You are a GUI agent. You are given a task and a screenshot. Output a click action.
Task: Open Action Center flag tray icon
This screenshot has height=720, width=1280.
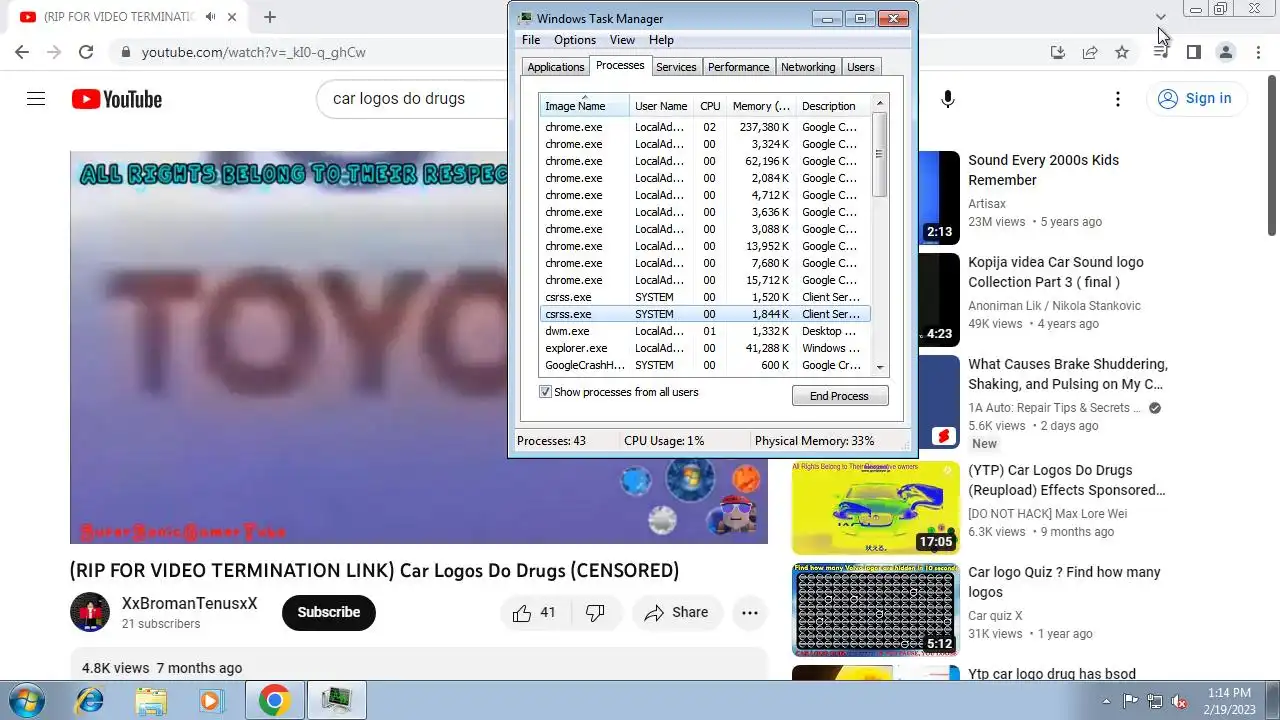click(x=1130, y=701)
